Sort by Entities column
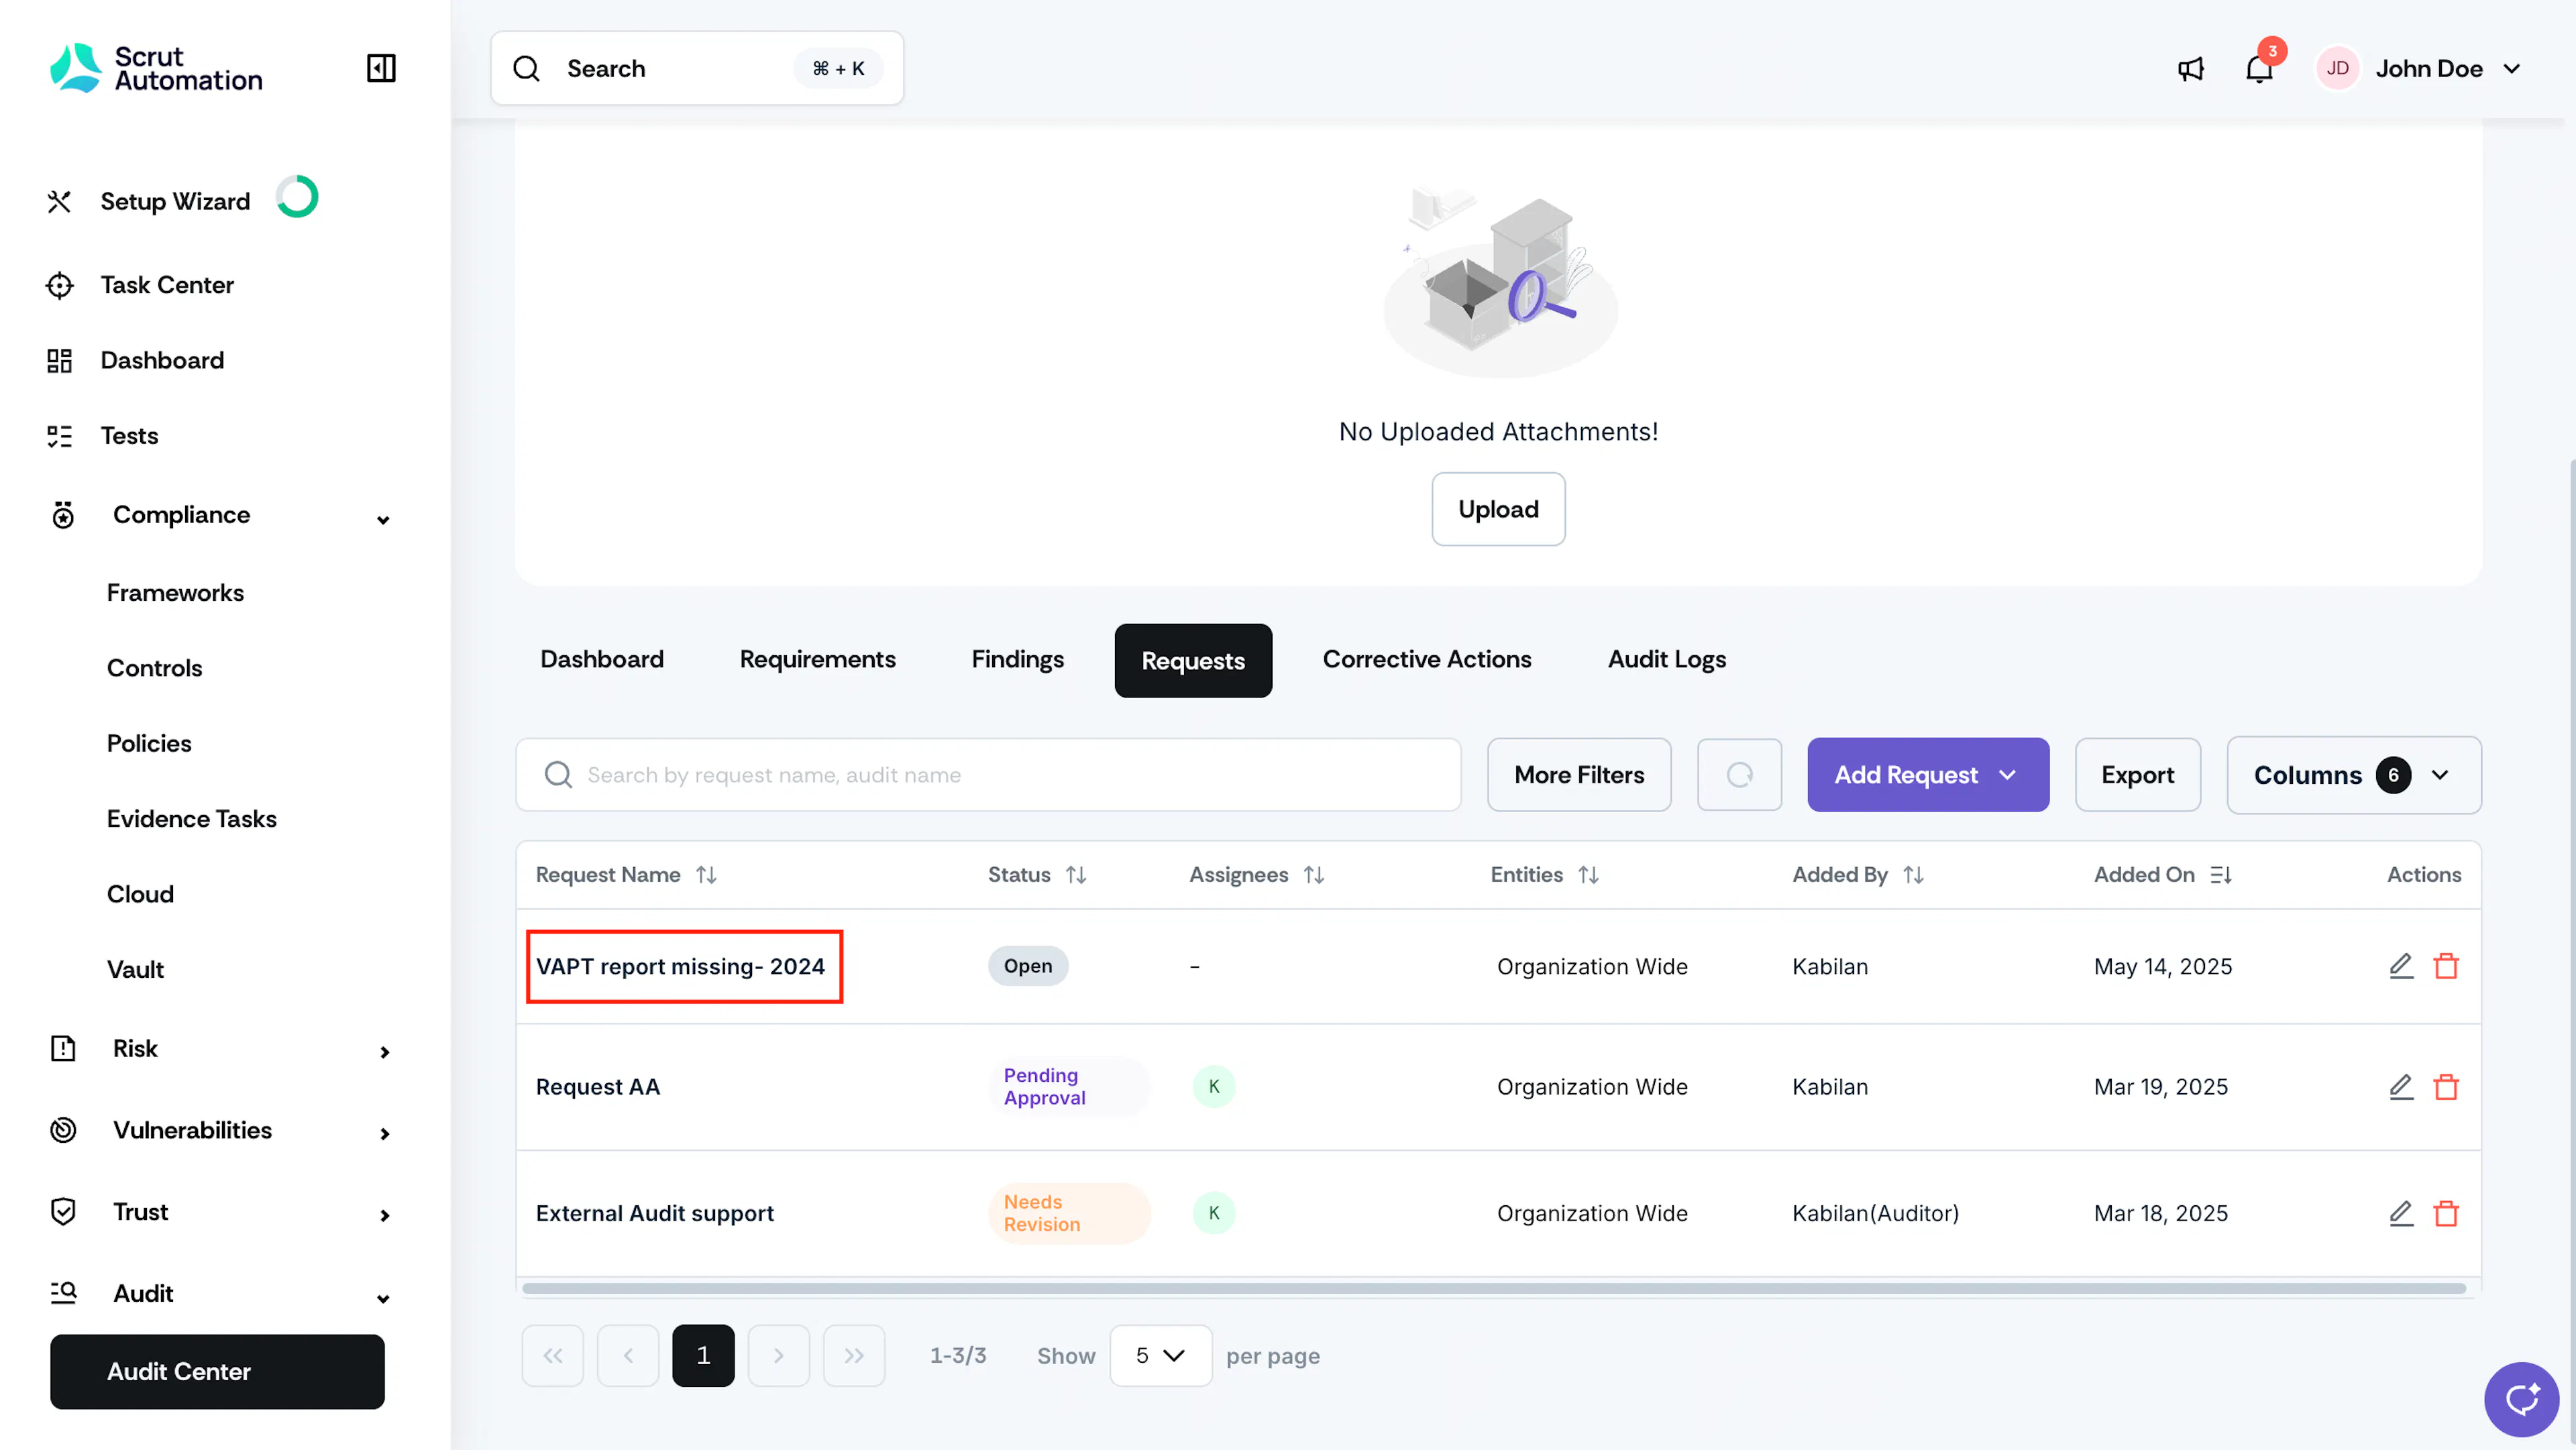 coord(1588,875)
